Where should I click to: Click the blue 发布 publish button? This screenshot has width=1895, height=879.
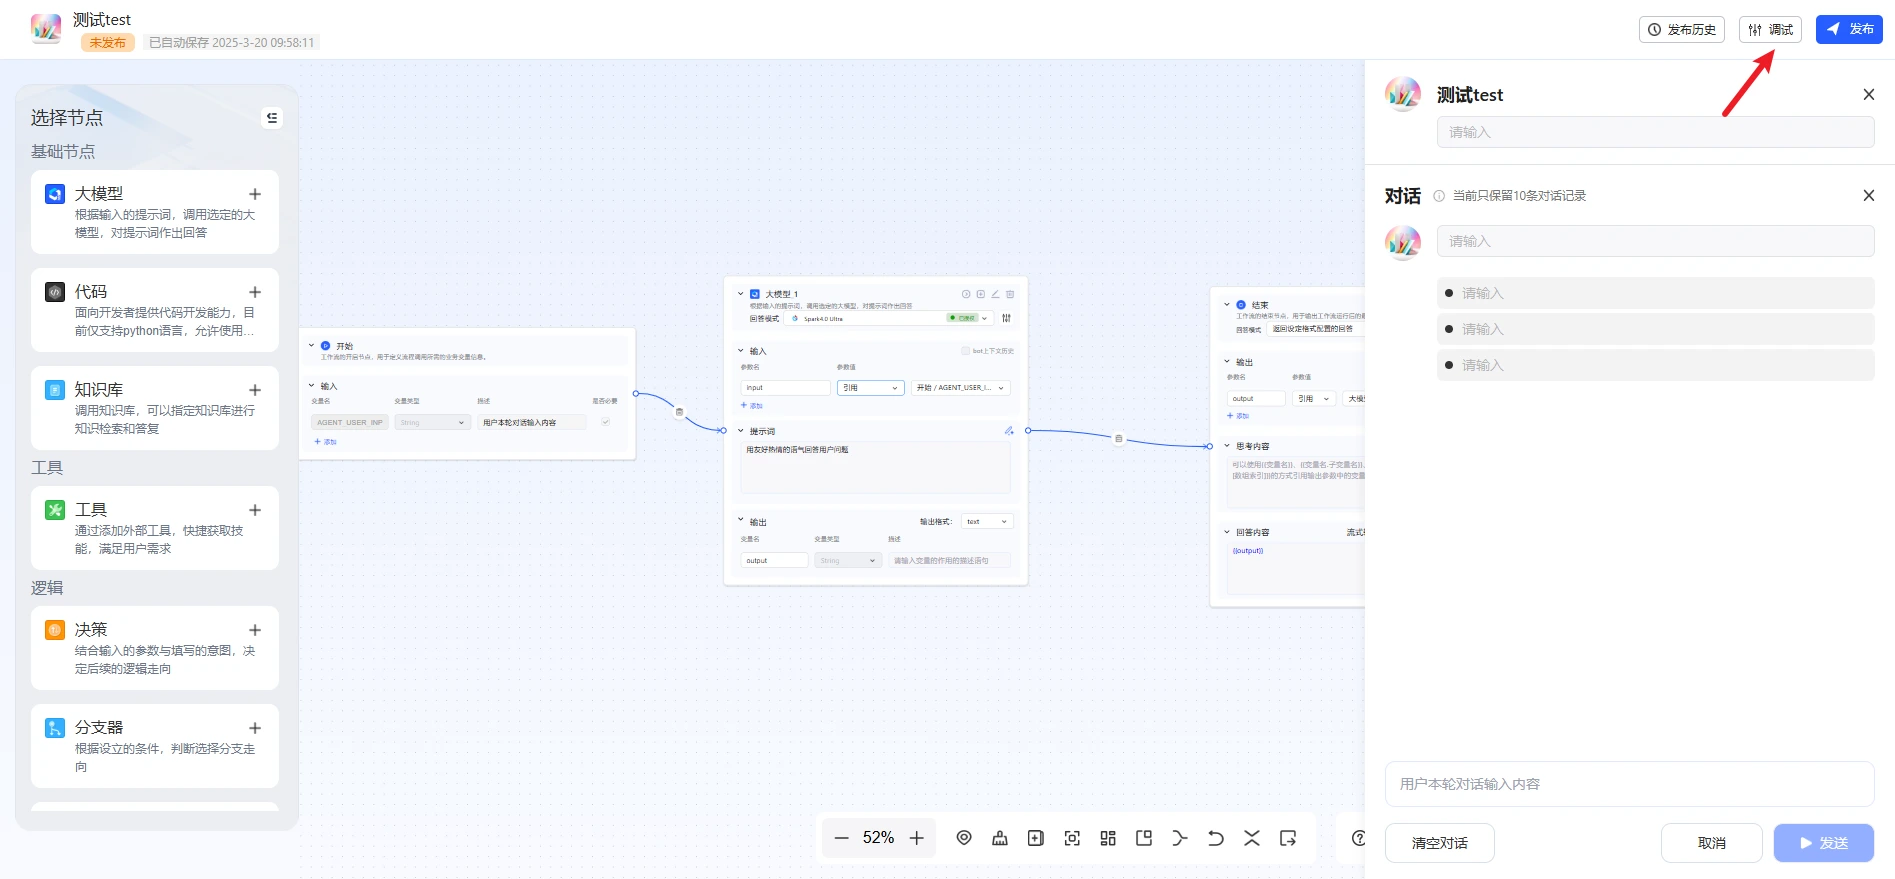[x=1848, y=30]
